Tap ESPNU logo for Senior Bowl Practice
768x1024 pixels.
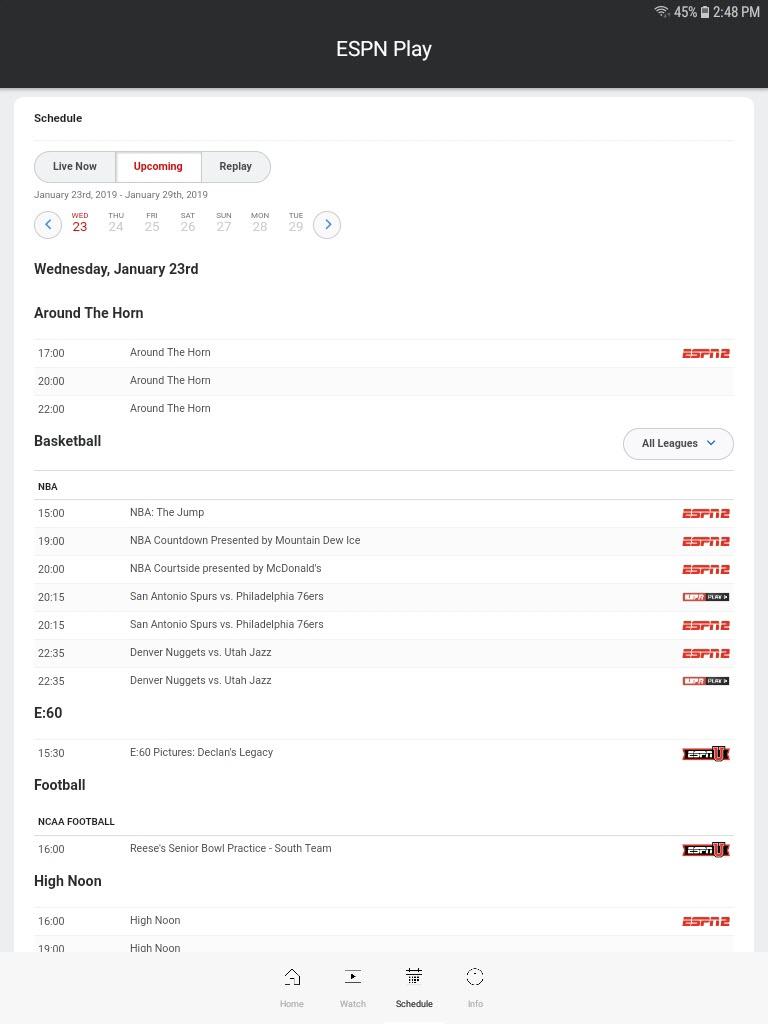(x=705, y=850)
